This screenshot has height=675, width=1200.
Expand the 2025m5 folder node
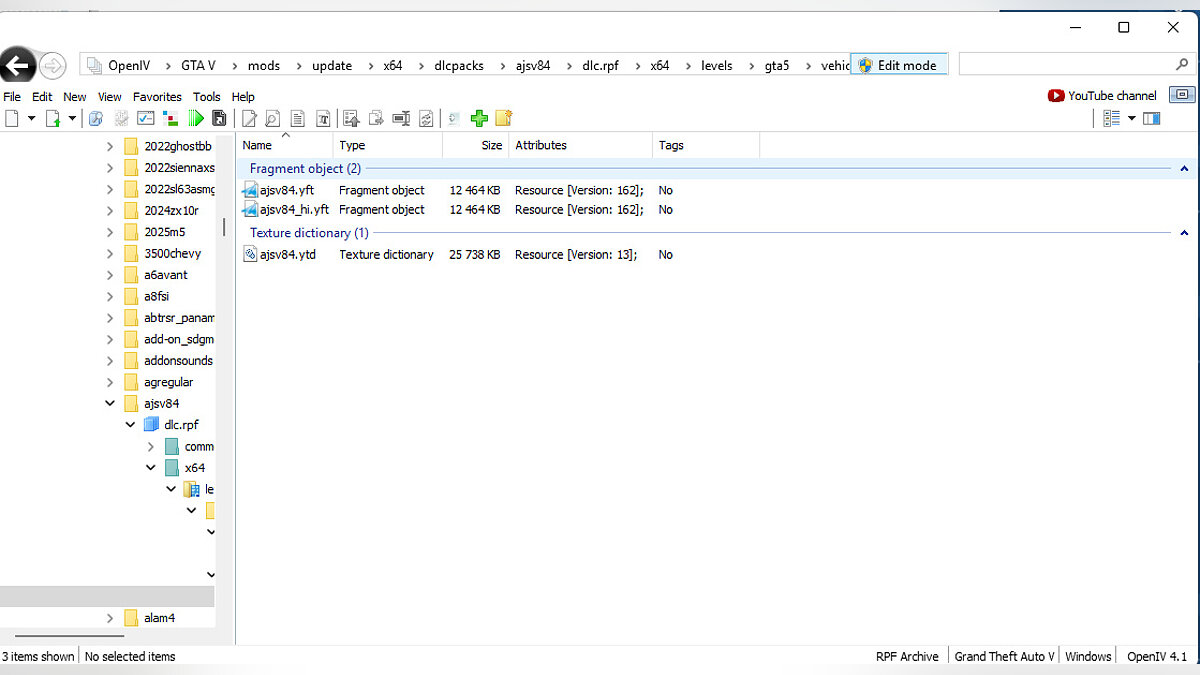pos(110,232)
